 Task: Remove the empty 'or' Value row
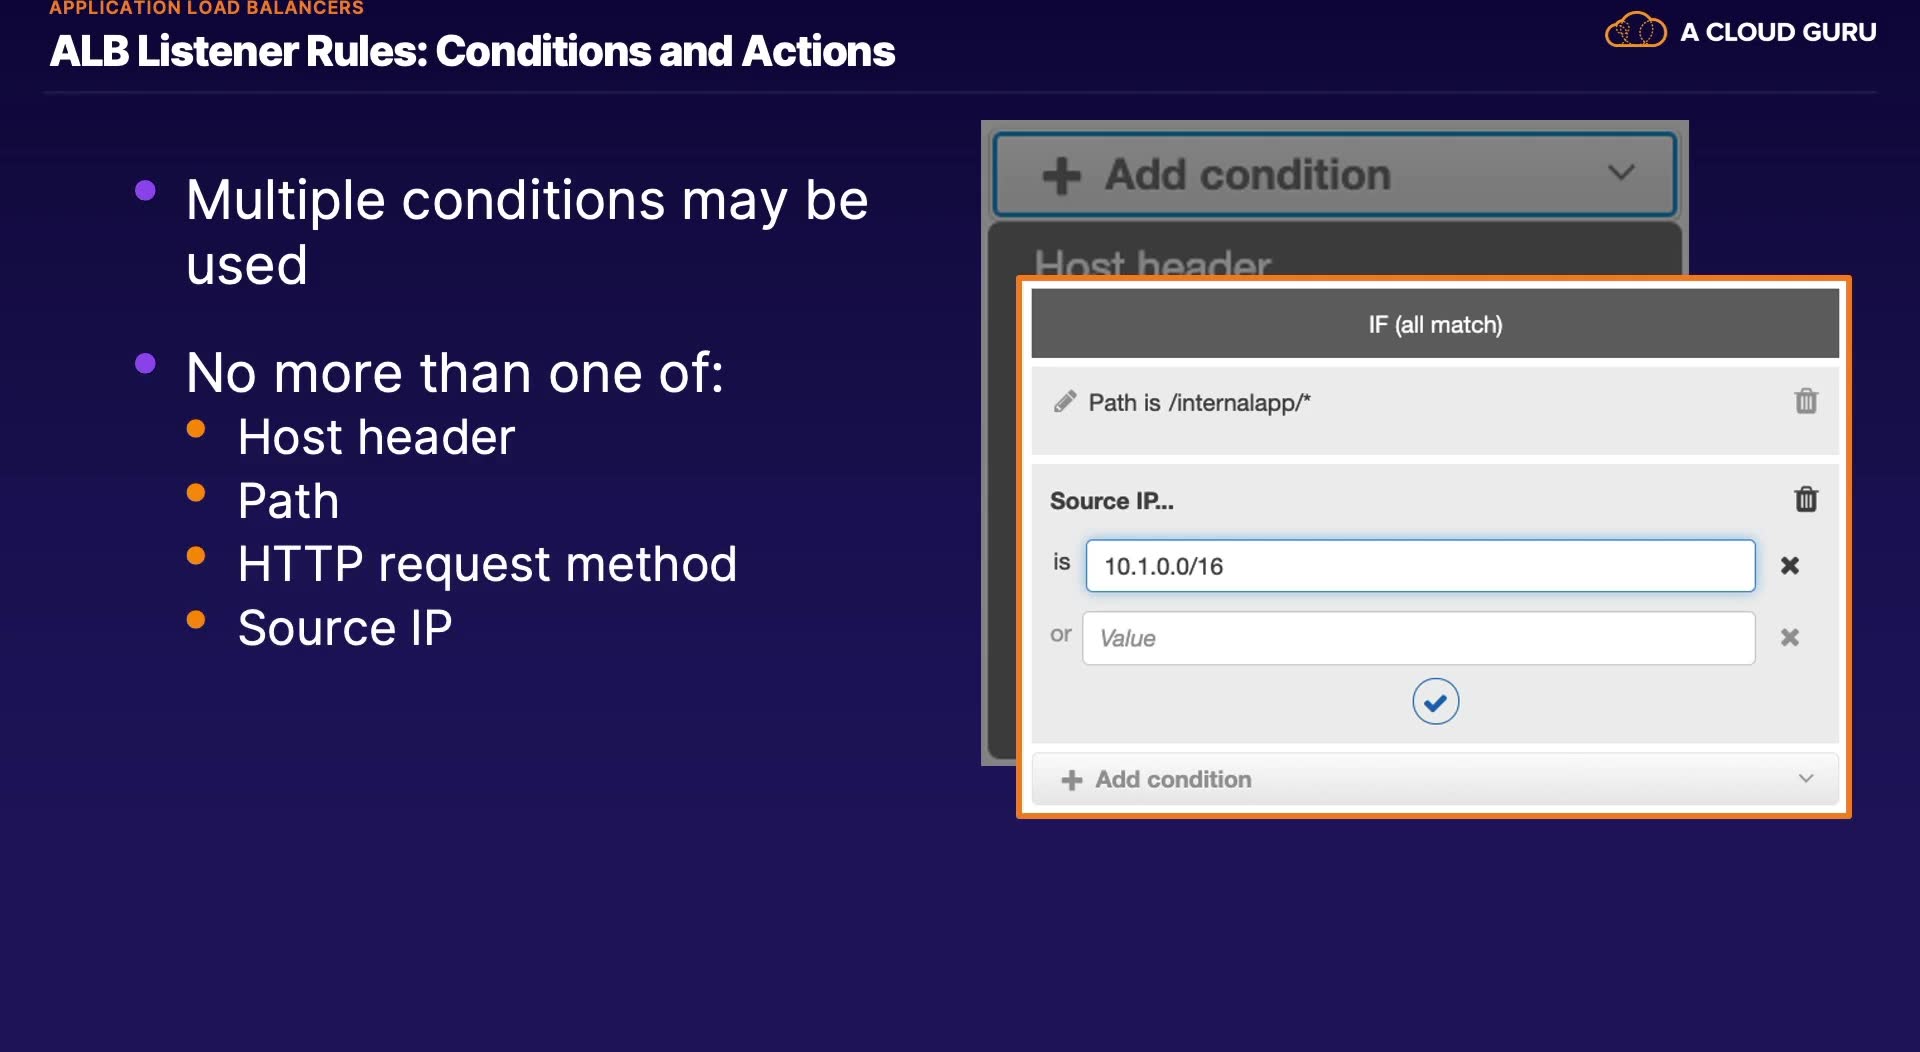[x=1789, y=638]
